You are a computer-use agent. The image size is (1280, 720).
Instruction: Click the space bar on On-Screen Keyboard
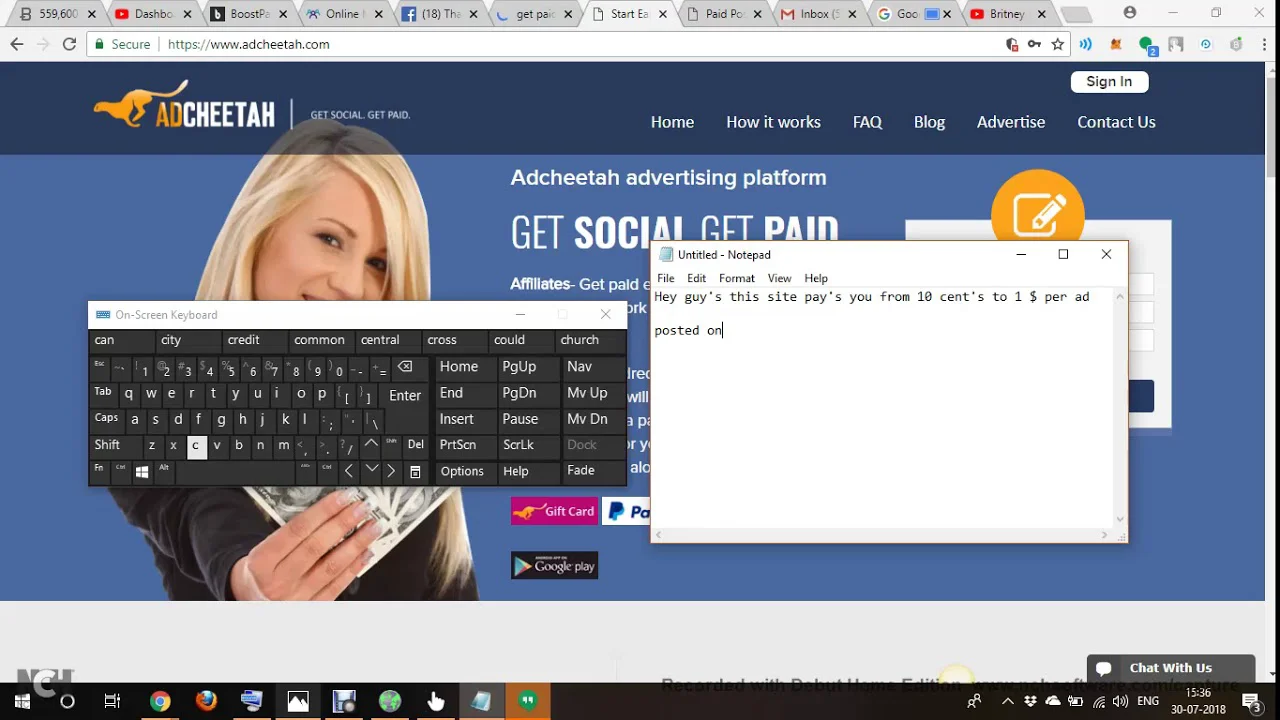click(236, 472)
